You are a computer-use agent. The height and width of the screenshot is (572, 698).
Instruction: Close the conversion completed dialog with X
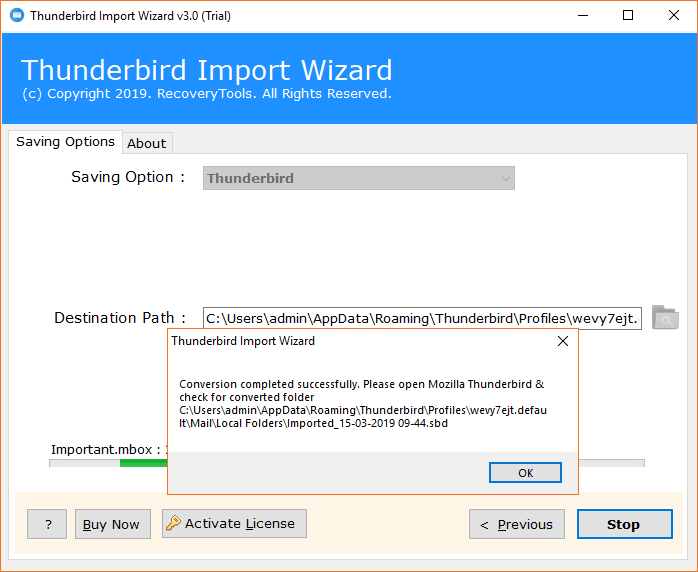coord(563,341)
